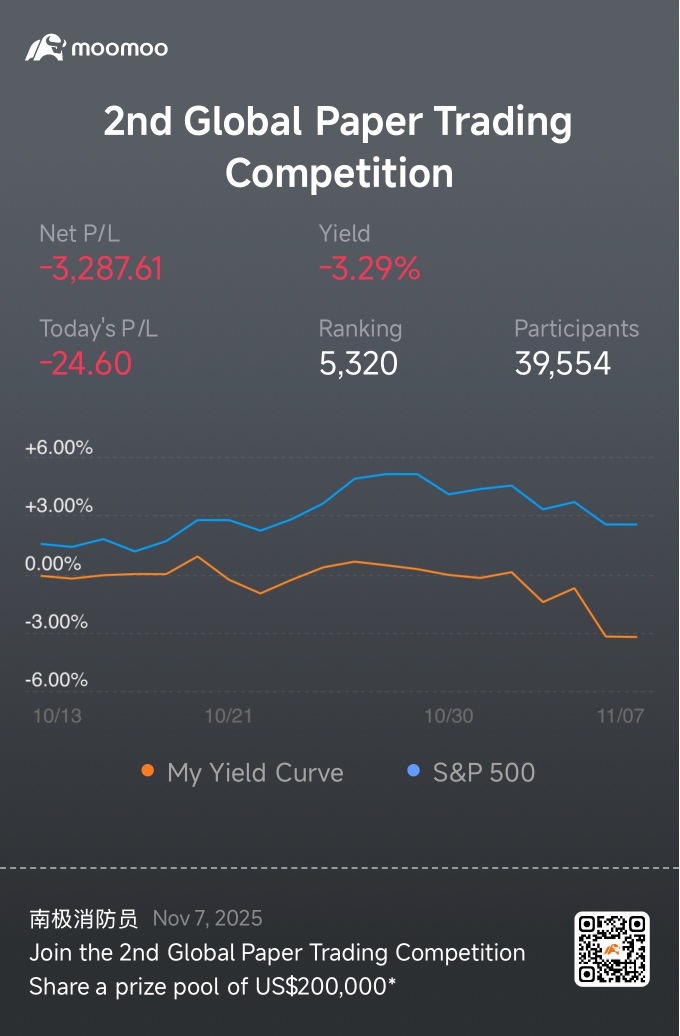Click the 2nd Global Paper Trading Competition title
Viewport: 680px width, 1036px height.
[x=339, y=147]
